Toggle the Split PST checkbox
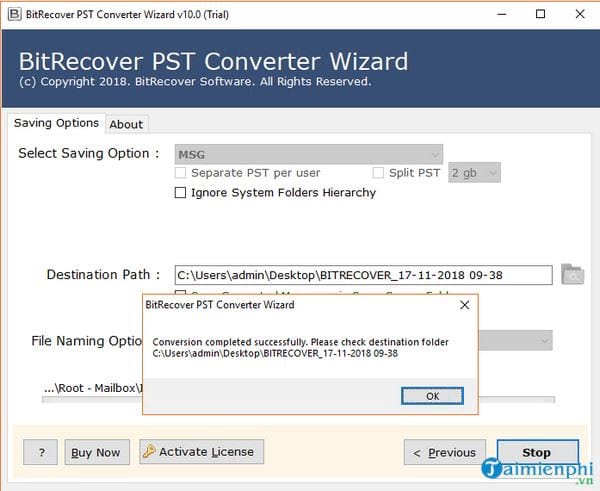 (x=378, y=173)
